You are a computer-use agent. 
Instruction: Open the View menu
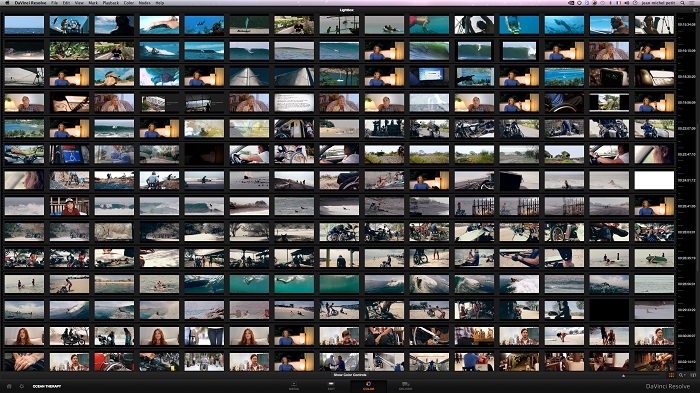pos(79,3)
